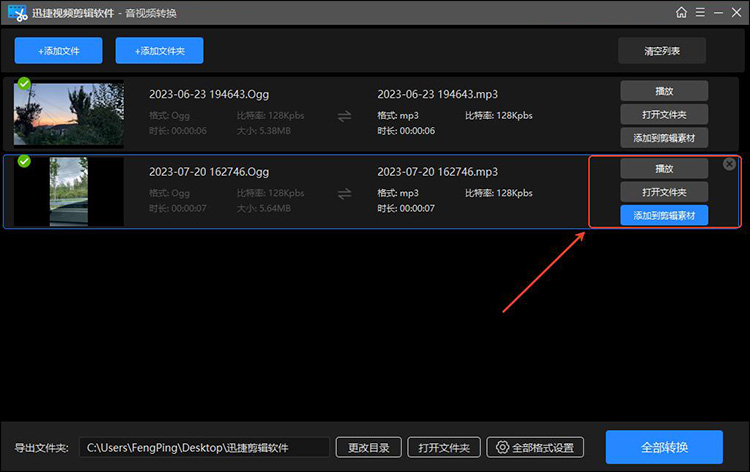Image resolution: width=750 pixels, height=472 pixels.
Task: Select the sunset thumbnail of 194643.Ogg
Action: click(x=69, y=114)
